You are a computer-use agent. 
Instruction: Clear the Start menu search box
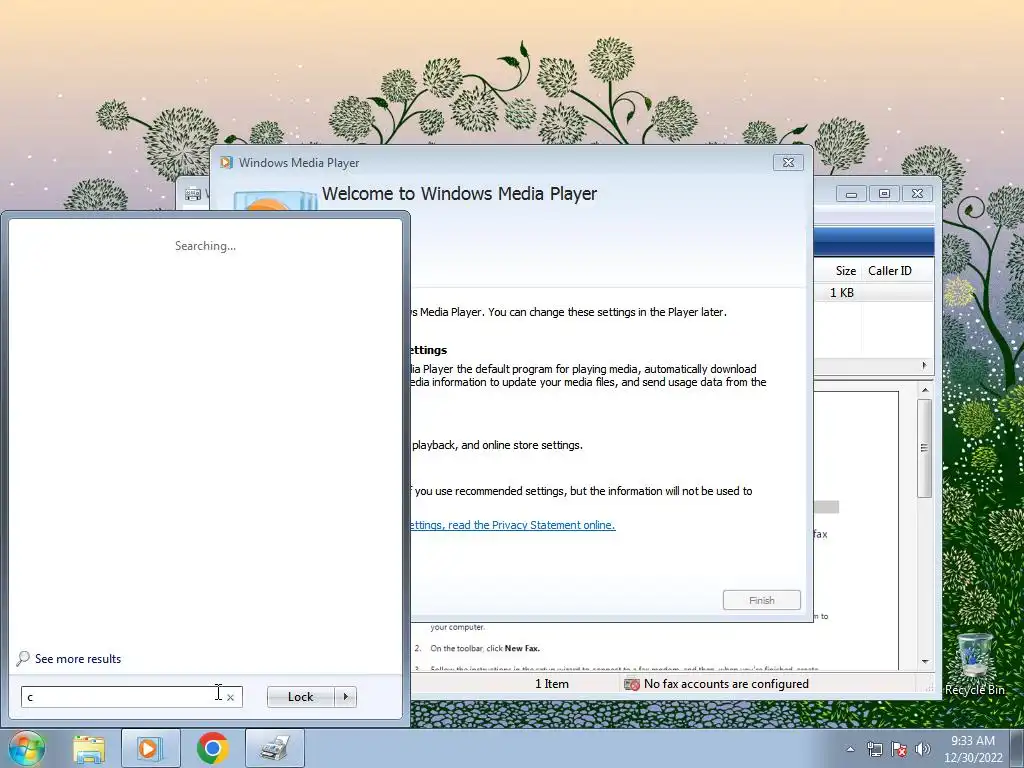point(230,697)
